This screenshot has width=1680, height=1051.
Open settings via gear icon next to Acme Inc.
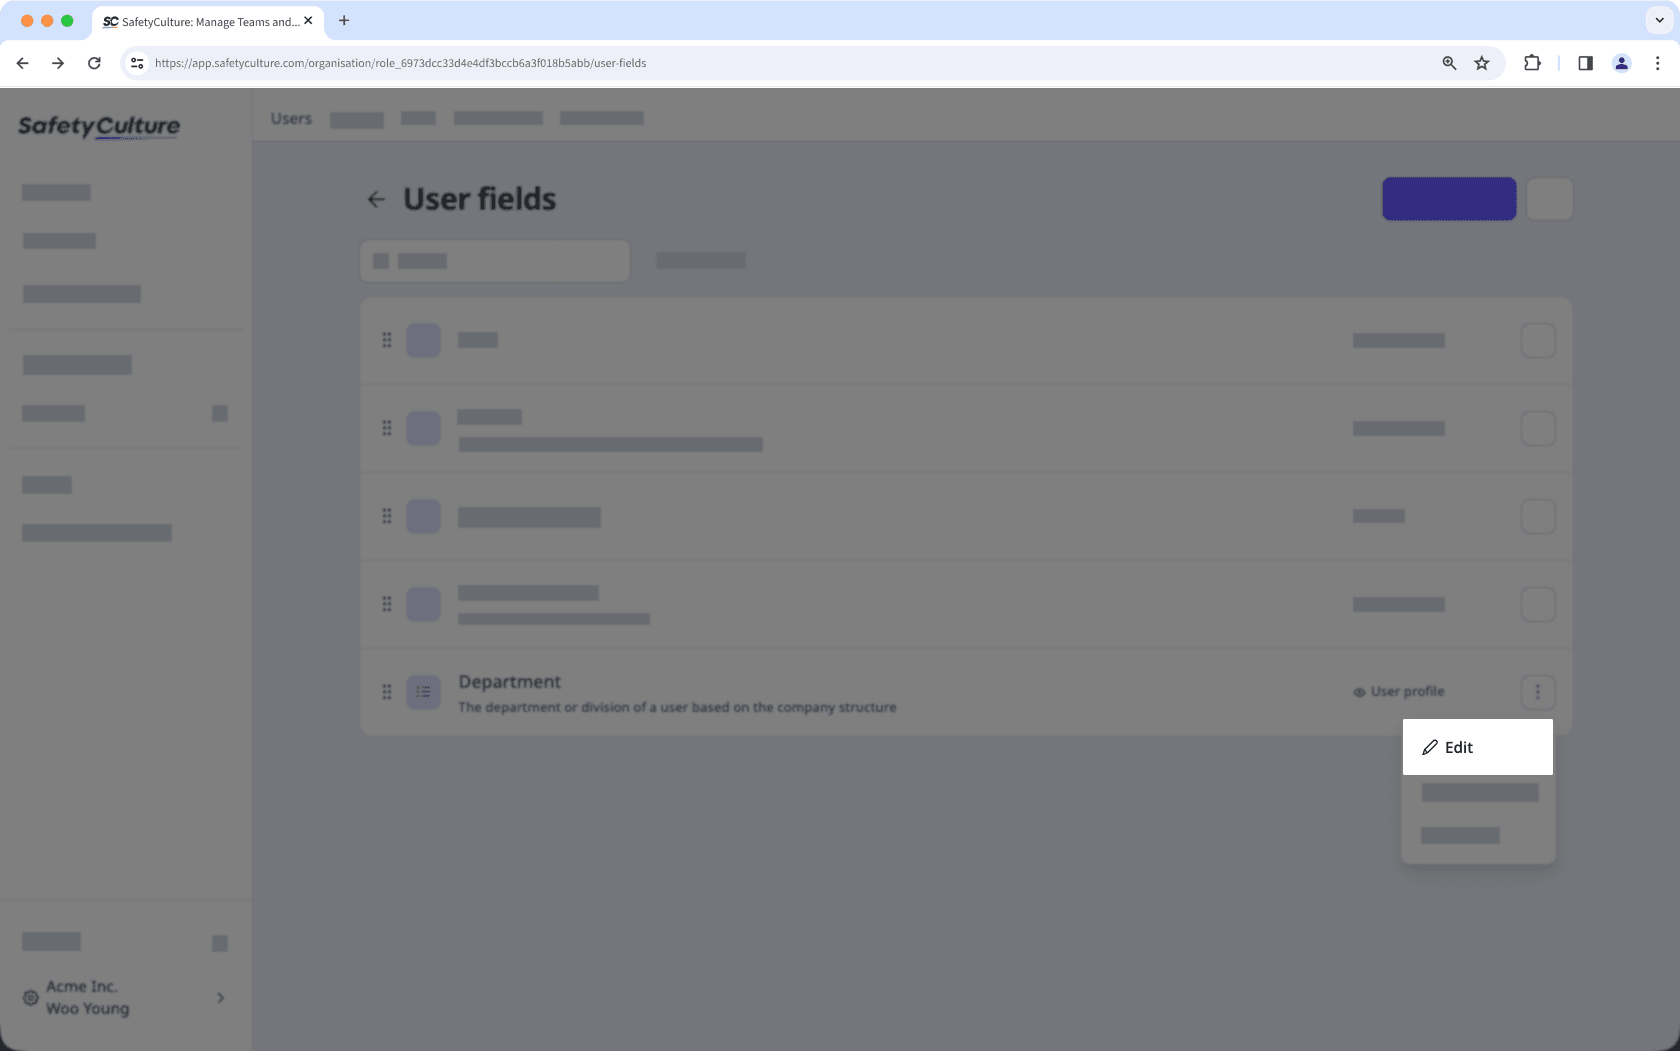pos(29,997)
